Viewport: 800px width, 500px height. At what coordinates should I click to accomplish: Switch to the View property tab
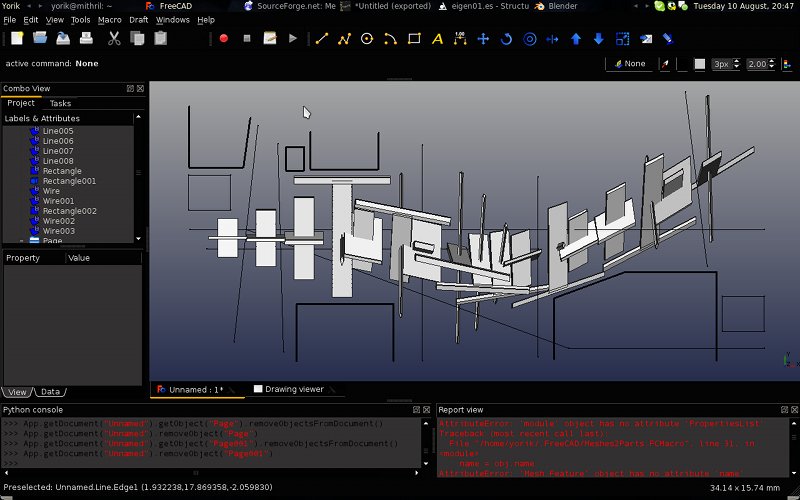[17, 392]
